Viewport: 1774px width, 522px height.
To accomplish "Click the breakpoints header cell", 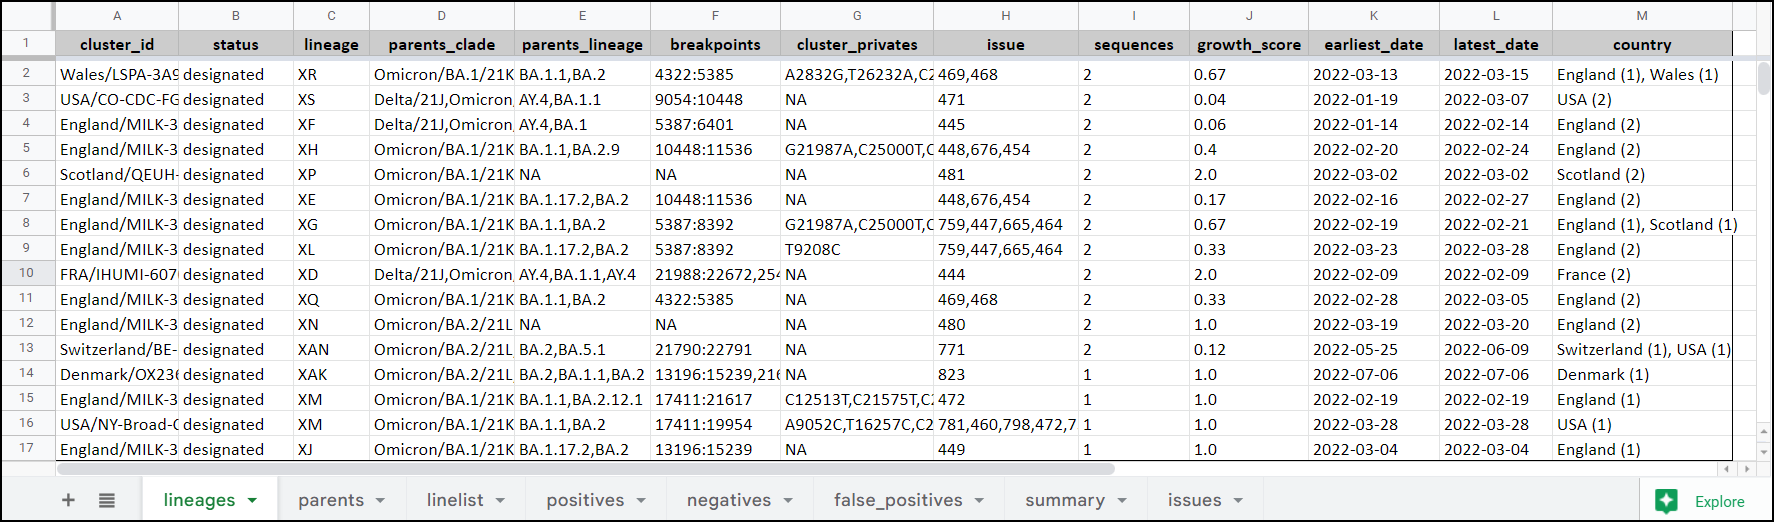I will click(715, 44).
